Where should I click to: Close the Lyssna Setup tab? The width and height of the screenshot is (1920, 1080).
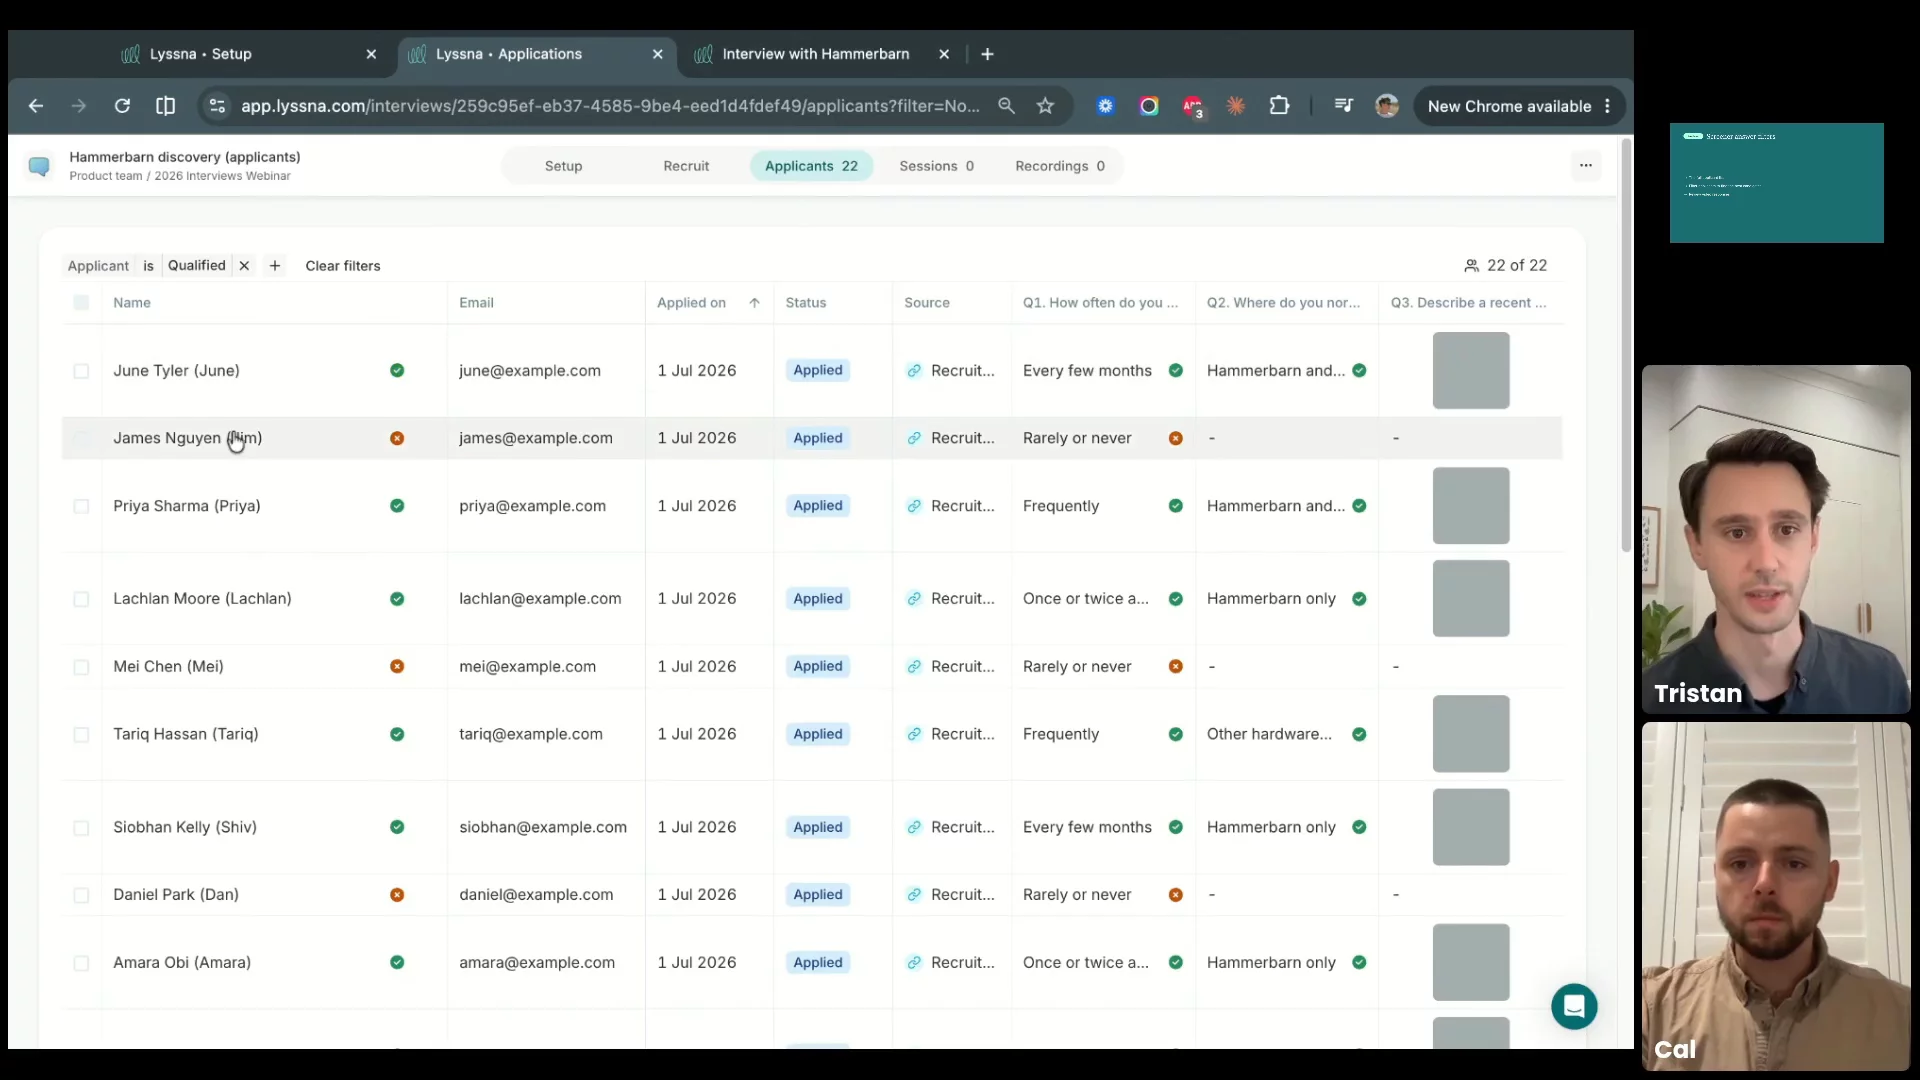click(371, 54)
